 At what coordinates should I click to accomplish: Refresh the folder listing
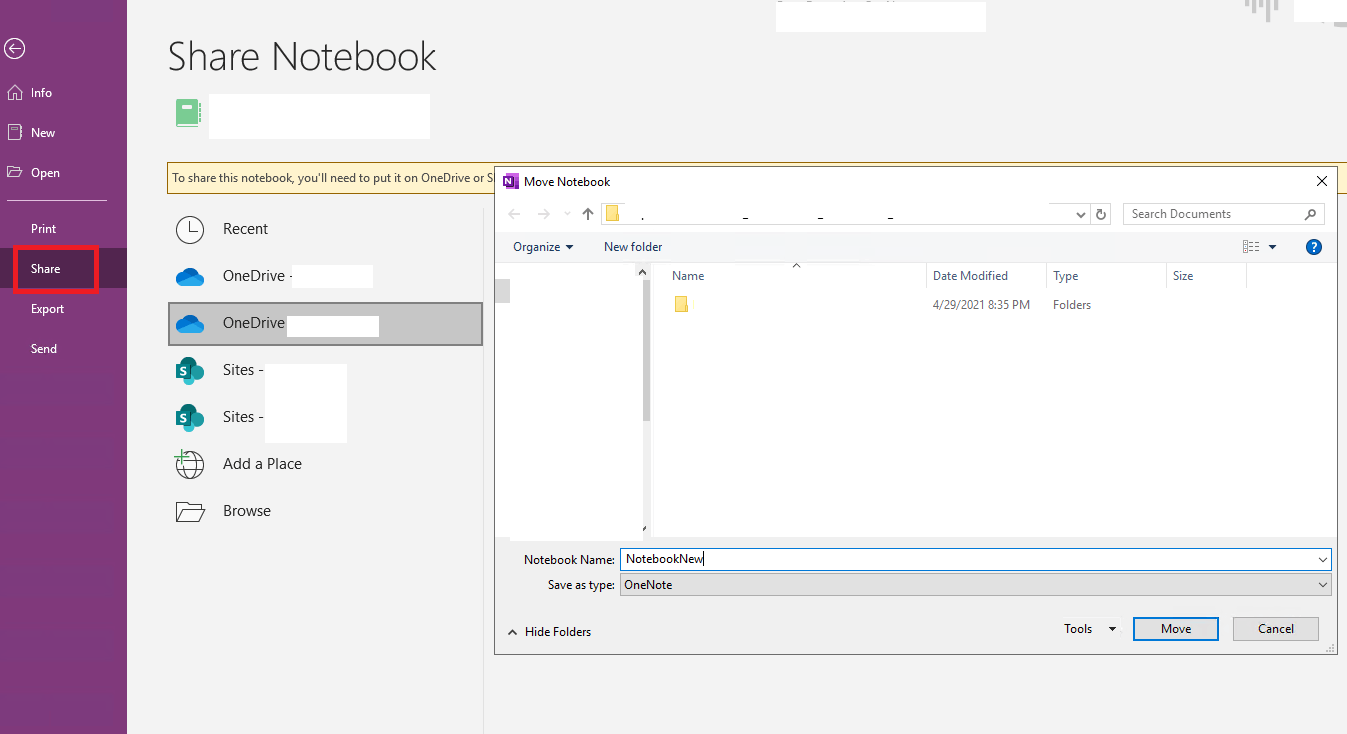[x=1101, y=214]
